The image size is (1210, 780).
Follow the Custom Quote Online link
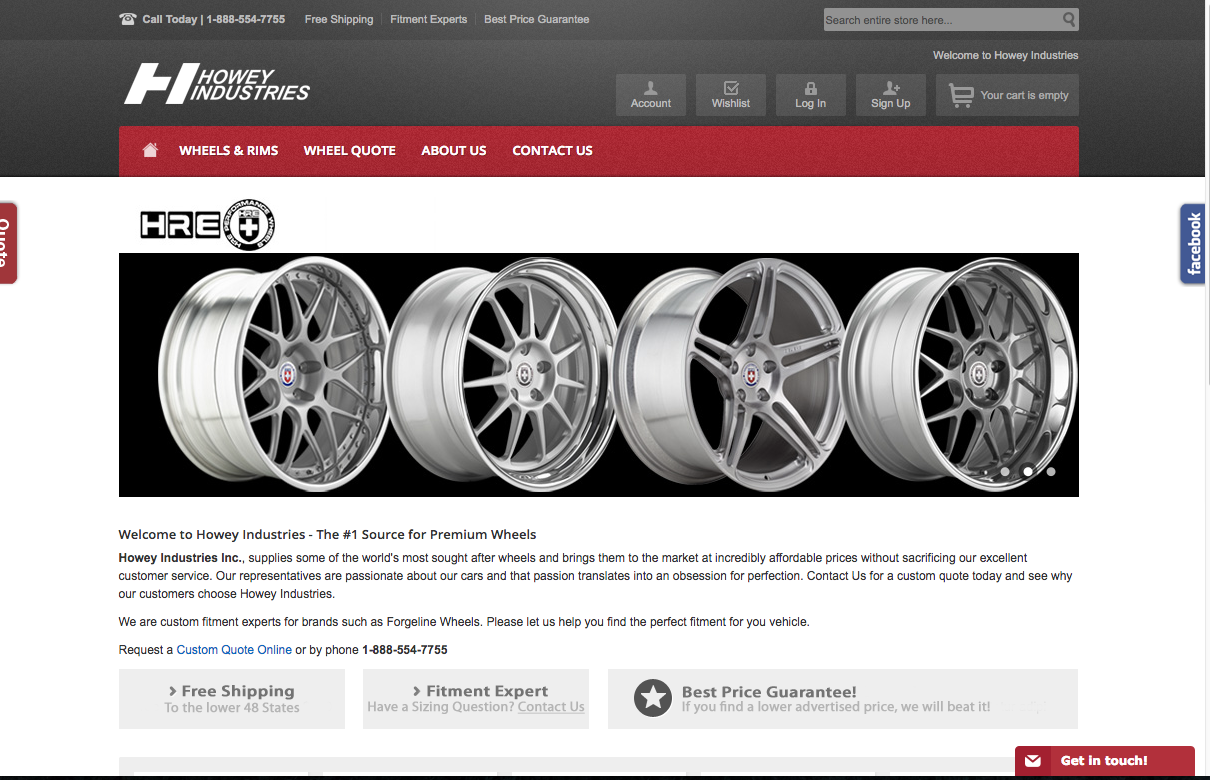coord(234,650)
